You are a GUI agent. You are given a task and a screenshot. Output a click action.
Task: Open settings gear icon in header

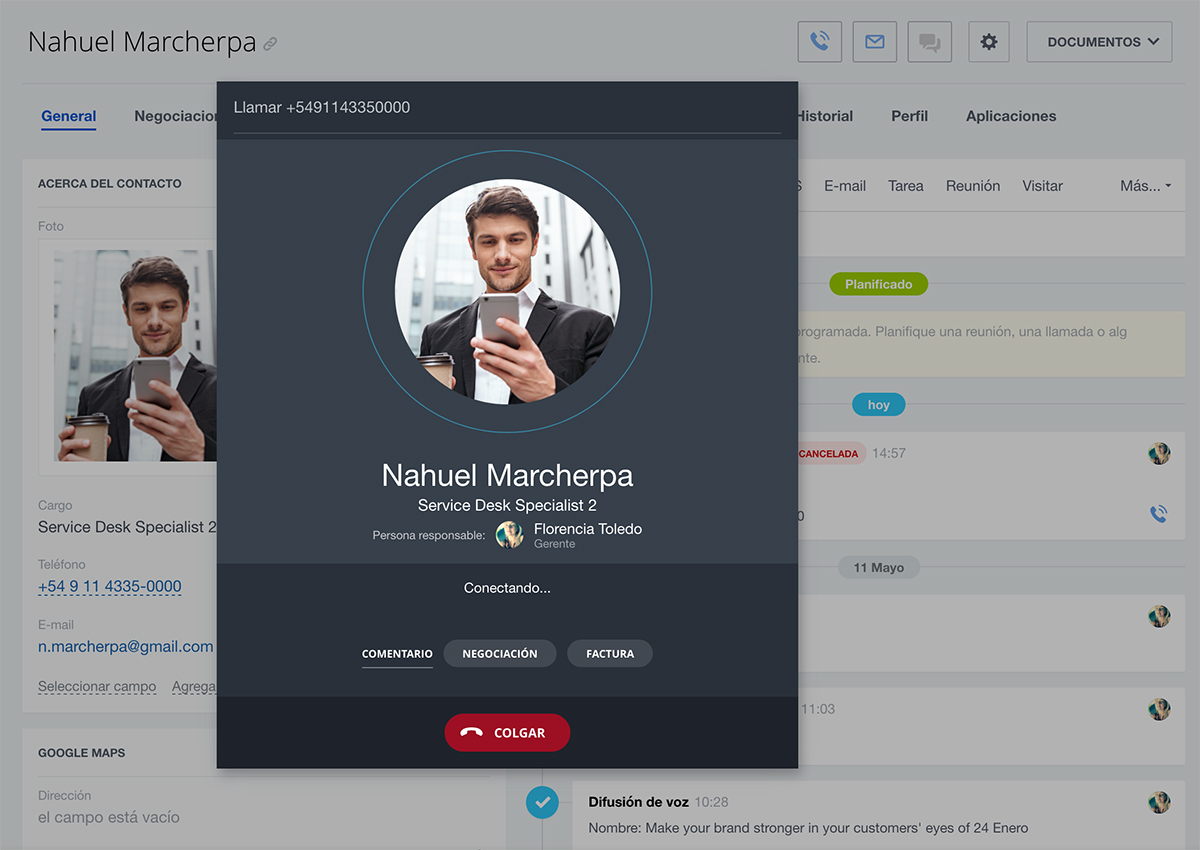(x=988, y=42)
